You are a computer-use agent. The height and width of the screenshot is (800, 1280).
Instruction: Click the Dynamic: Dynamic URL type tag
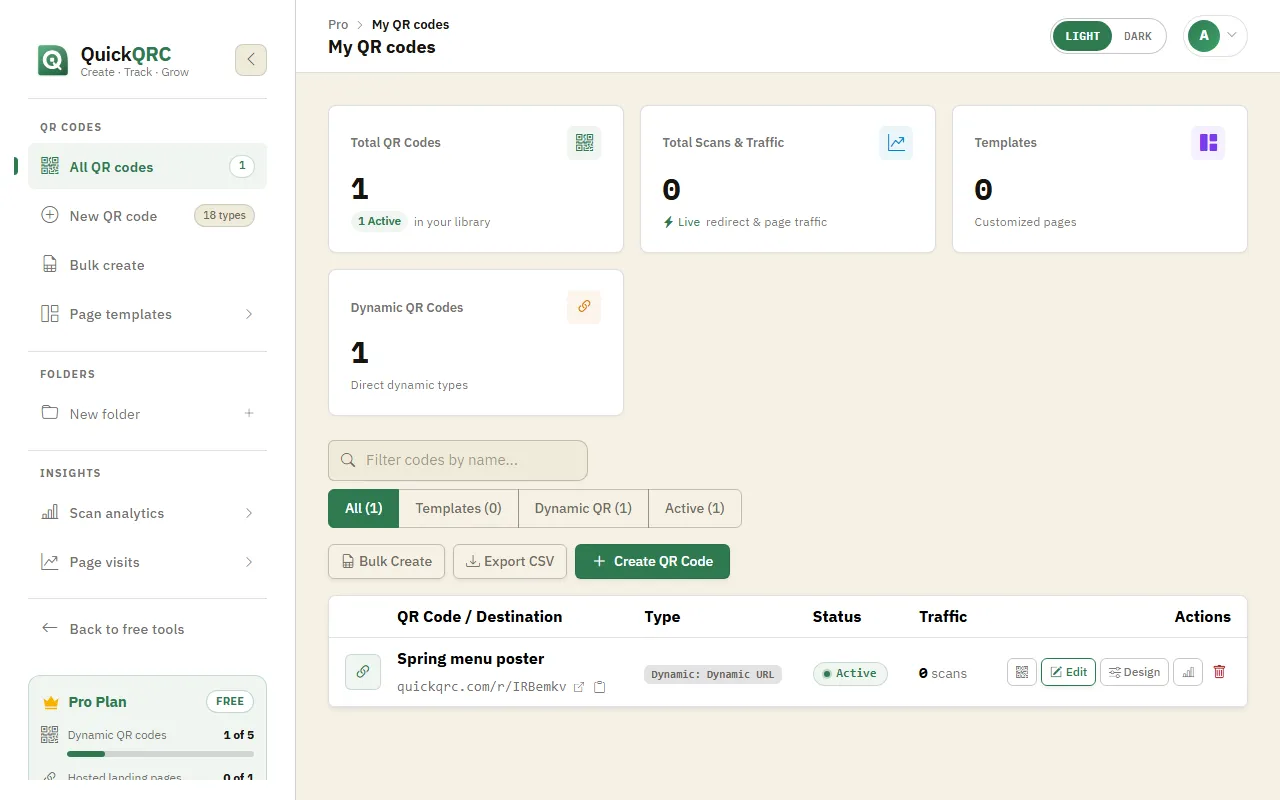[x=713, y=674]
